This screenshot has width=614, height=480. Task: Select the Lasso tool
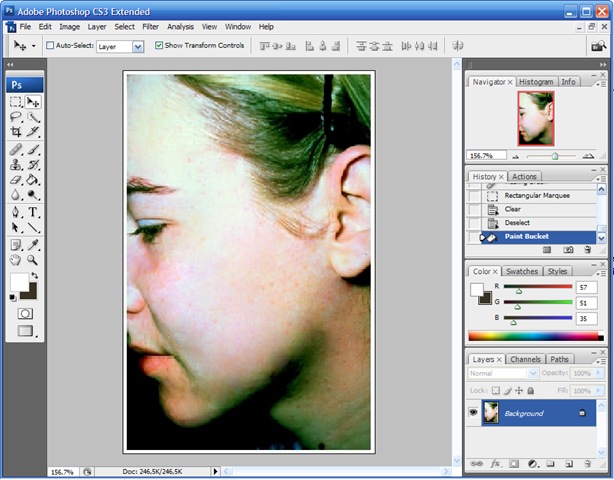[16, 117]
